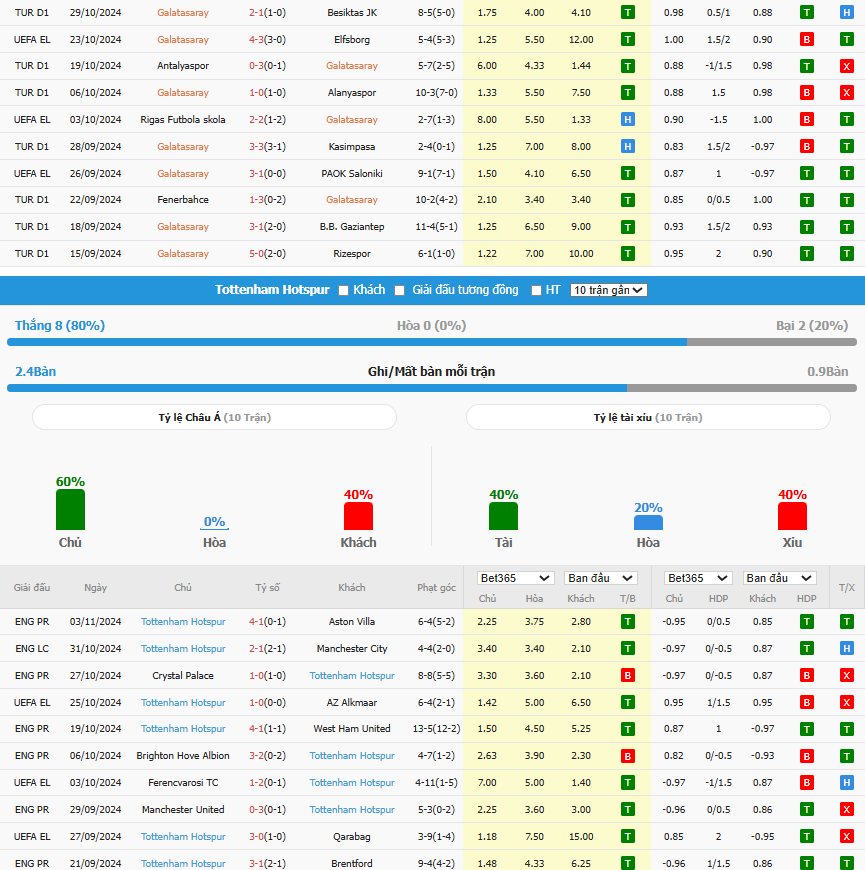Click the green Chủ 60% bar
This screenshot has width=865, height=870.
point(70,509)
